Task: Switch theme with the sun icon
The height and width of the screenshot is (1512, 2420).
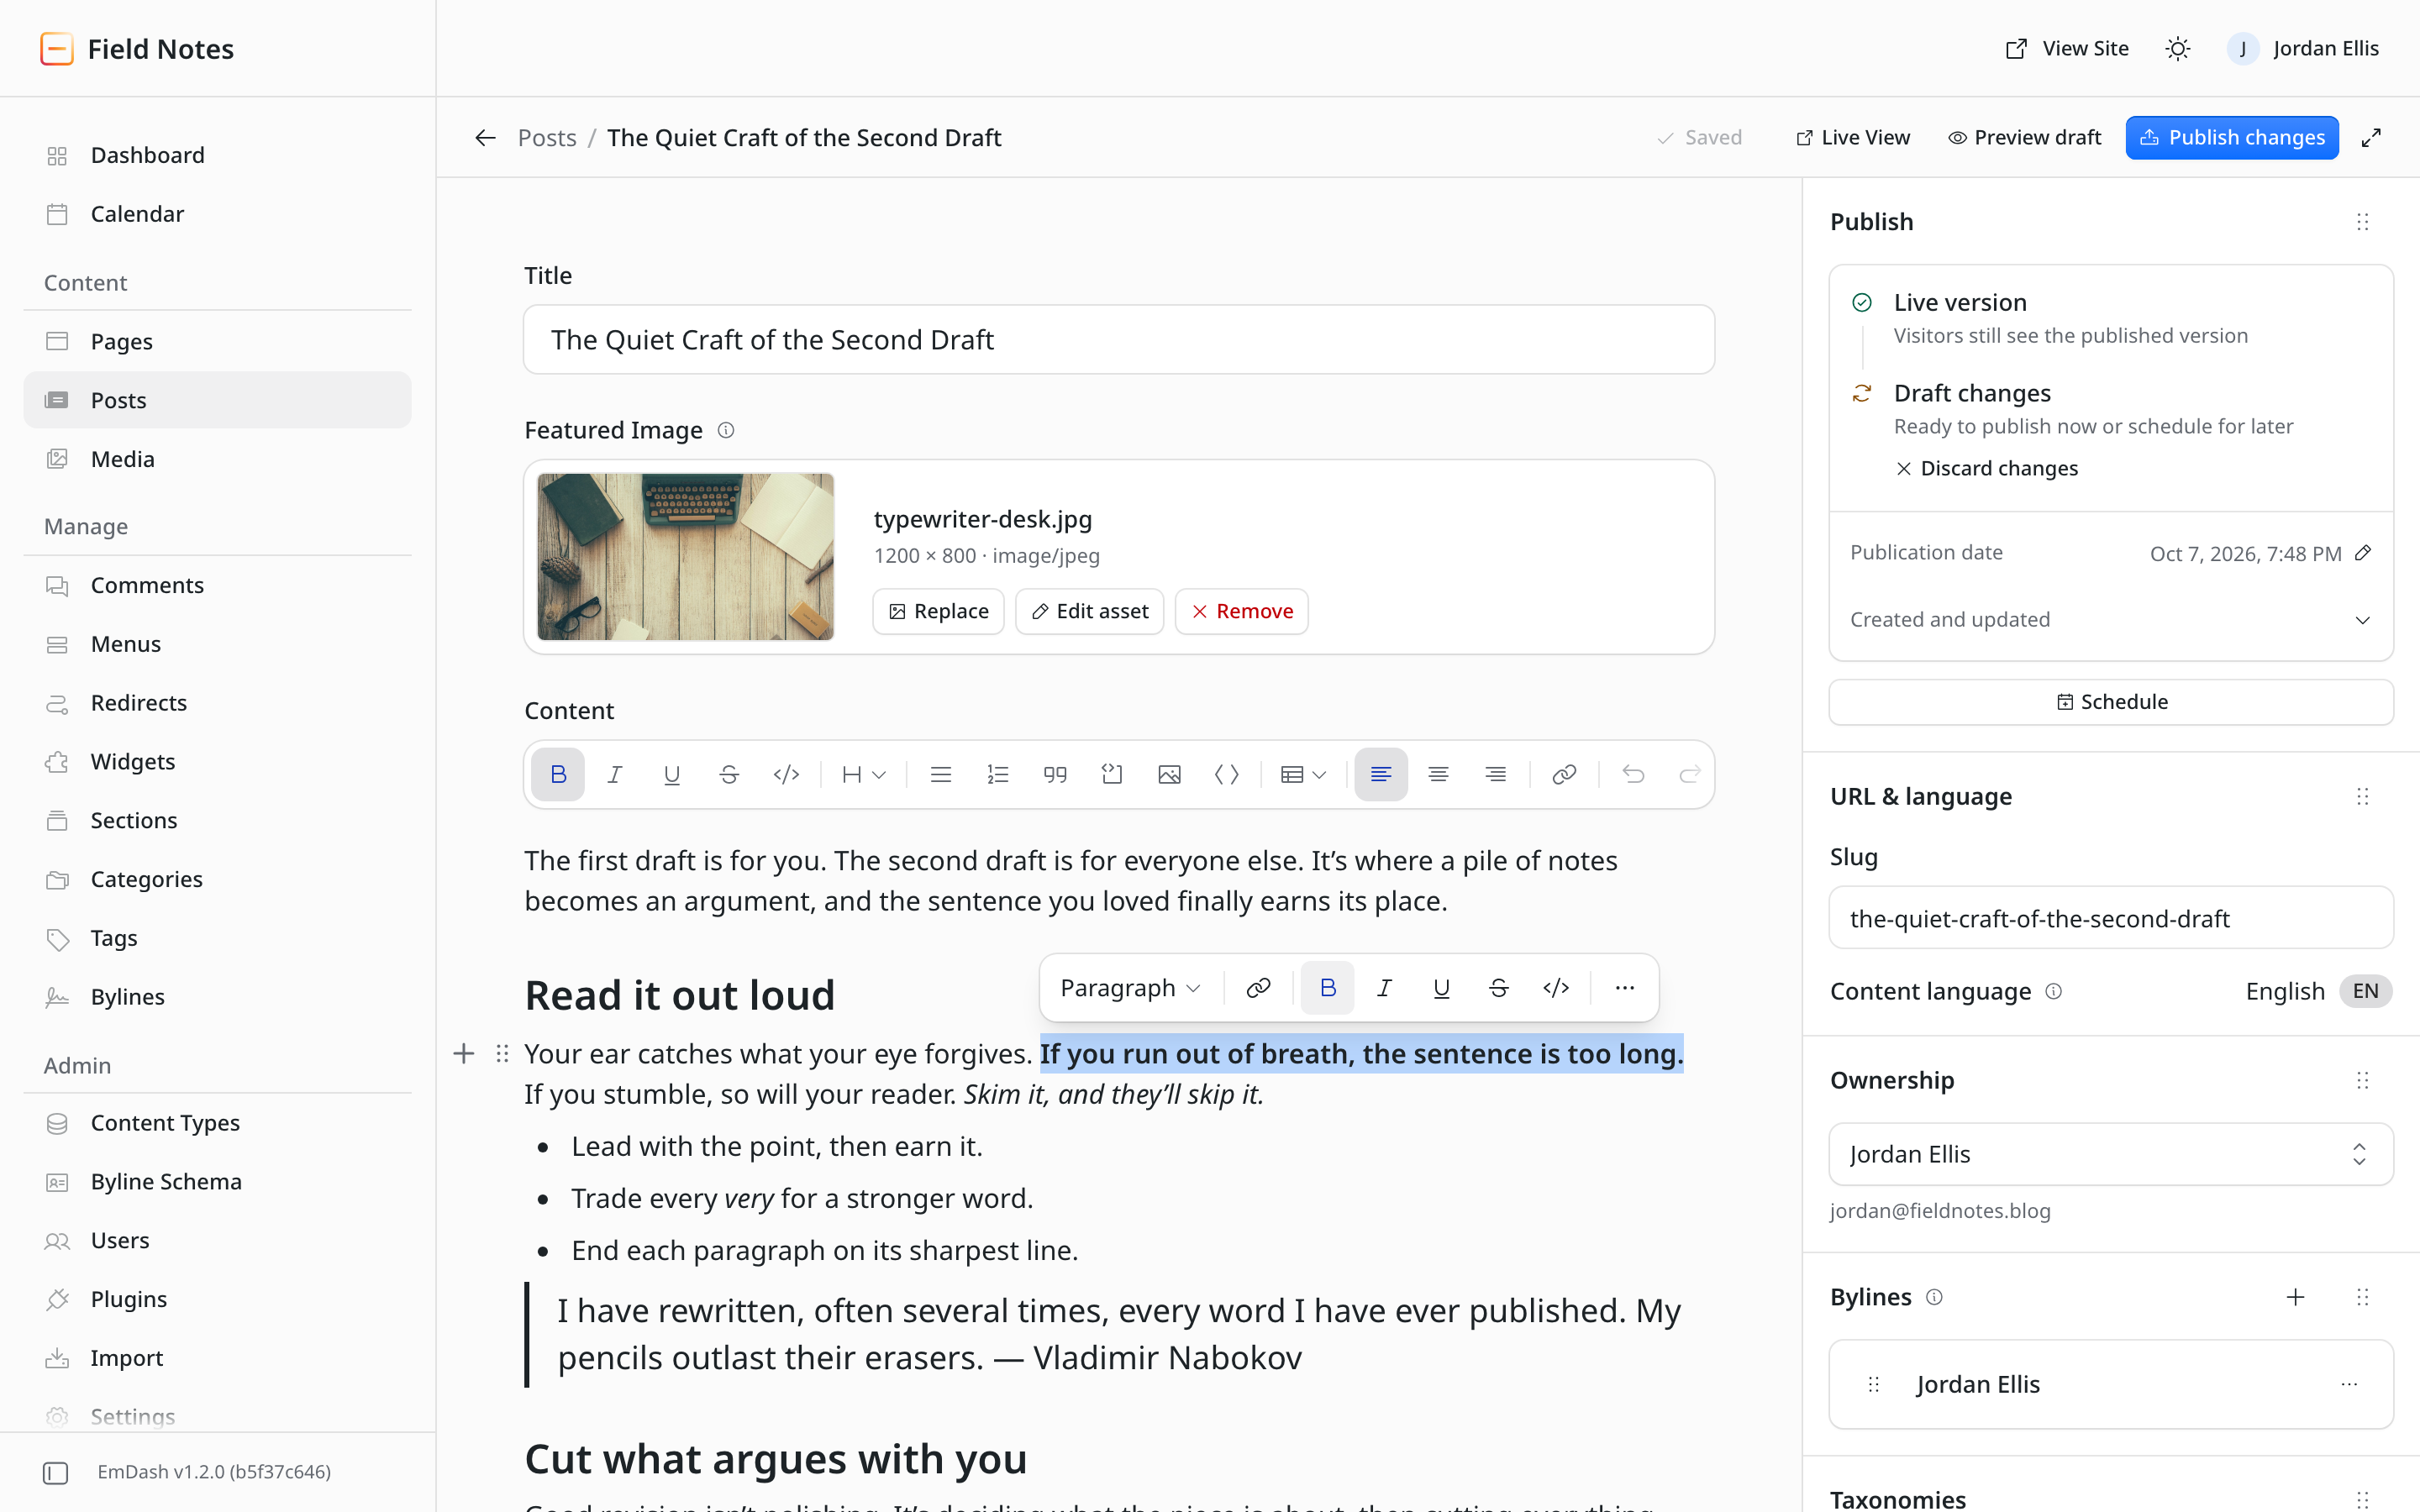Action: (x=2177, y=49)
